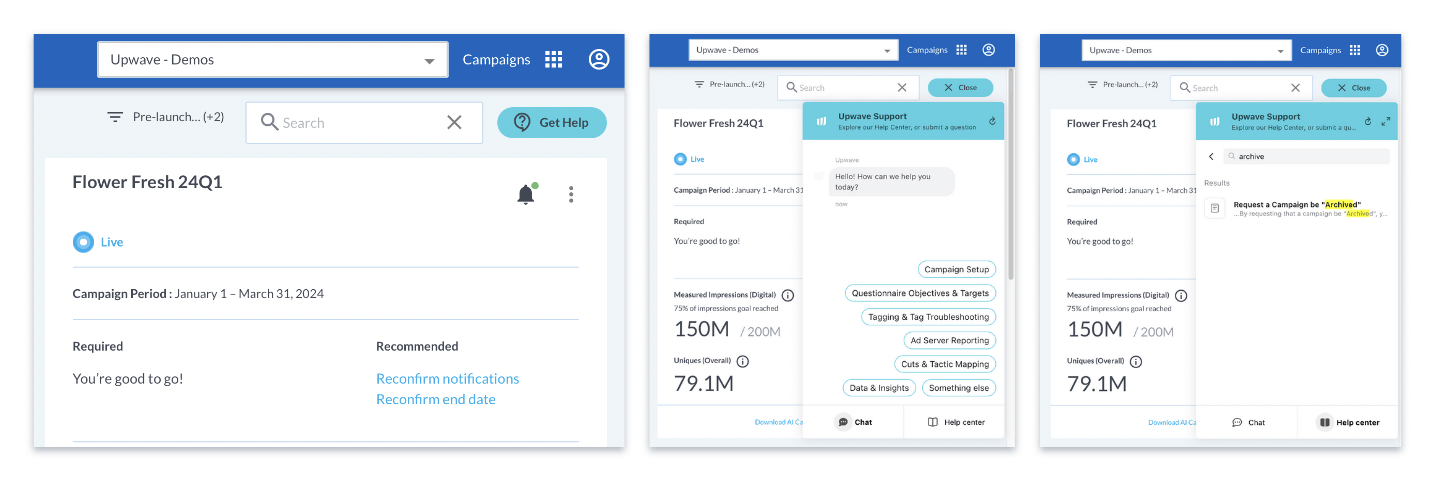
Task: Click the article icon beside the Archived result
Action: pyautogui.click(x=1215, y=209)
